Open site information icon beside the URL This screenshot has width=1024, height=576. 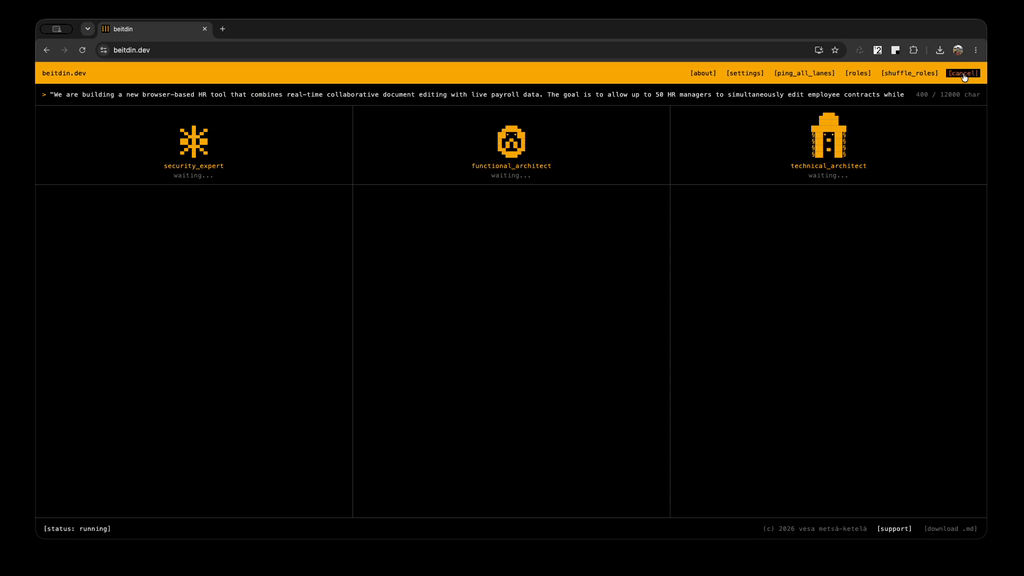click(x=103, y=50)
